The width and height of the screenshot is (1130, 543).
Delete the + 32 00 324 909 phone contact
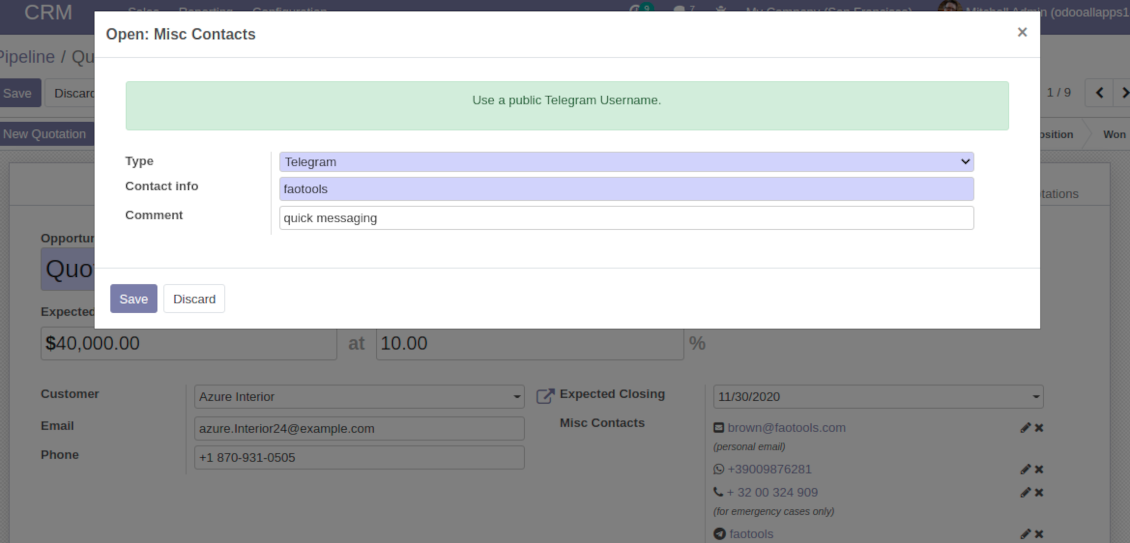point(1039,492)
